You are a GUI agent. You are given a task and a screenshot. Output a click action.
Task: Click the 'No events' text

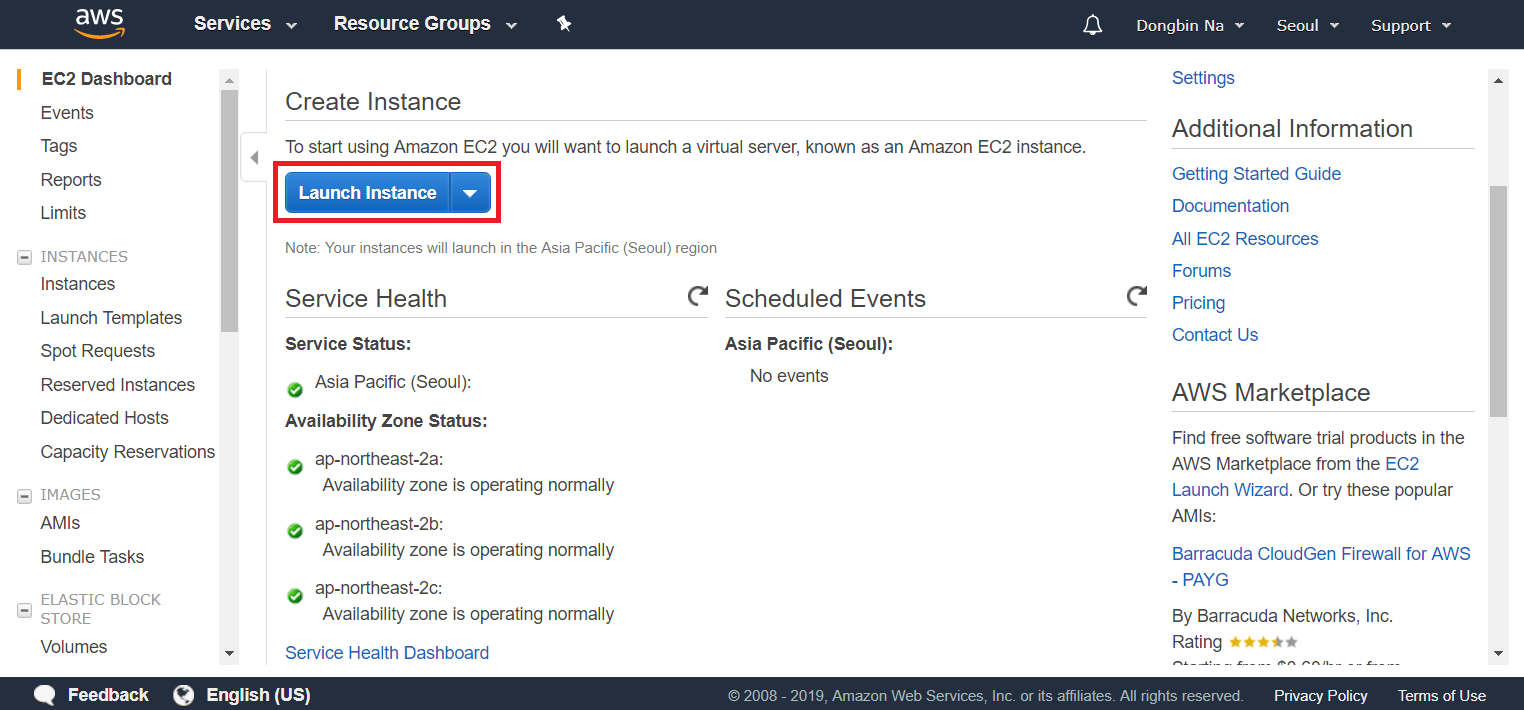(x=789, y=376)
